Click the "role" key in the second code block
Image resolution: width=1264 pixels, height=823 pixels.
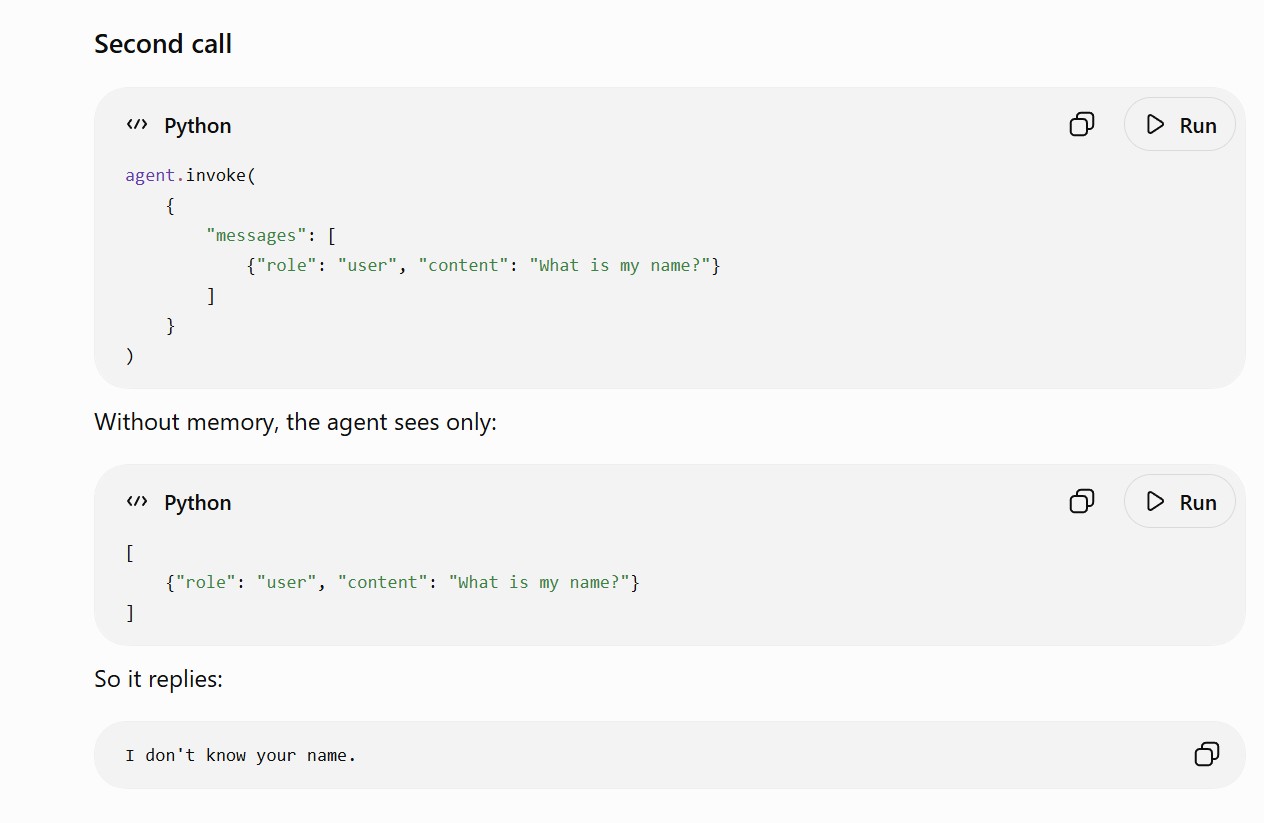(x=206, y=582)
